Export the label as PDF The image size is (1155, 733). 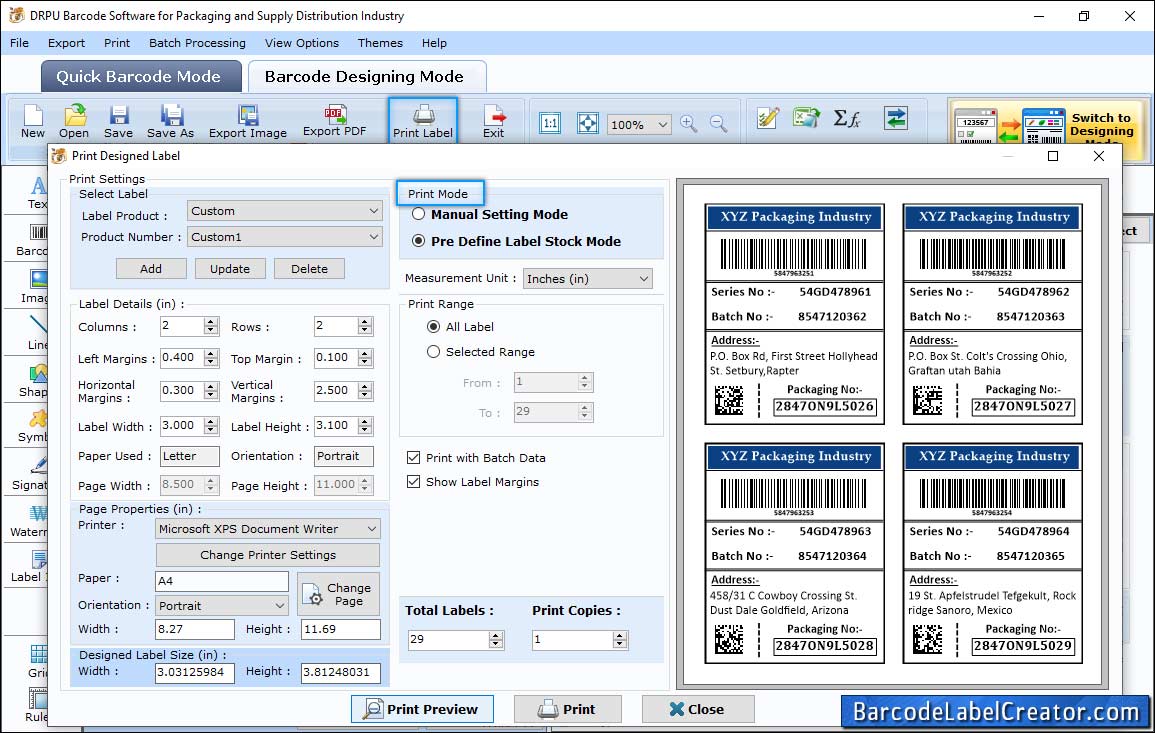tap(334, 122)
